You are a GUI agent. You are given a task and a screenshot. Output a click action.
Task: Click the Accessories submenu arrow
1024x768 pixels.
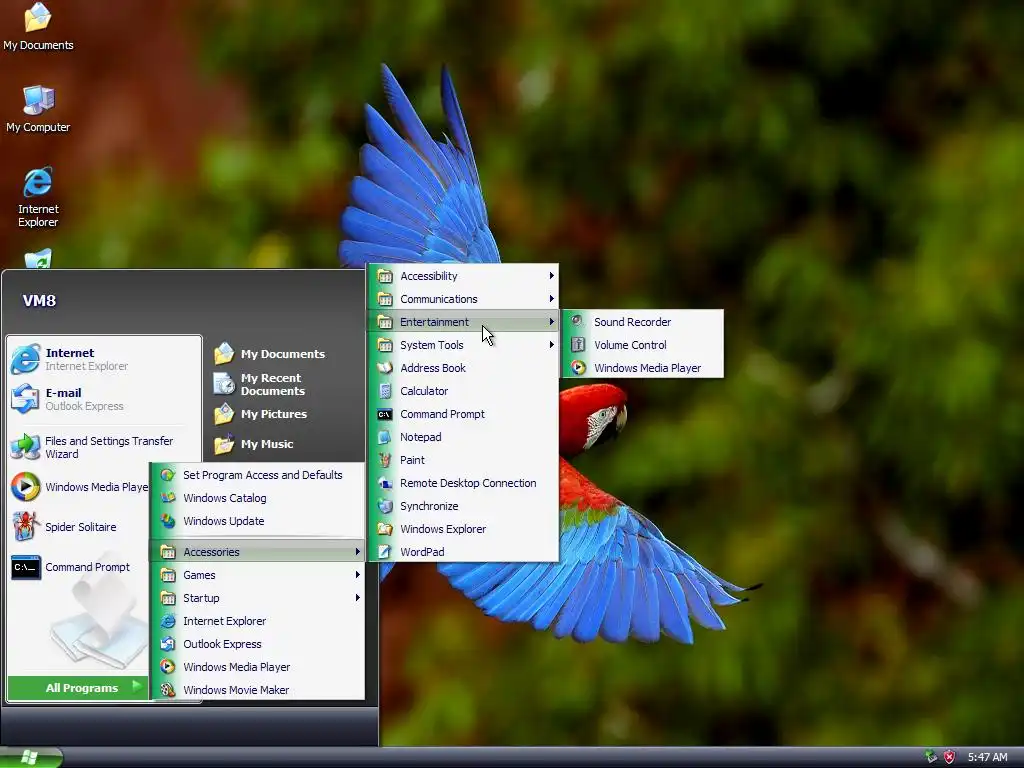[357, 552]
